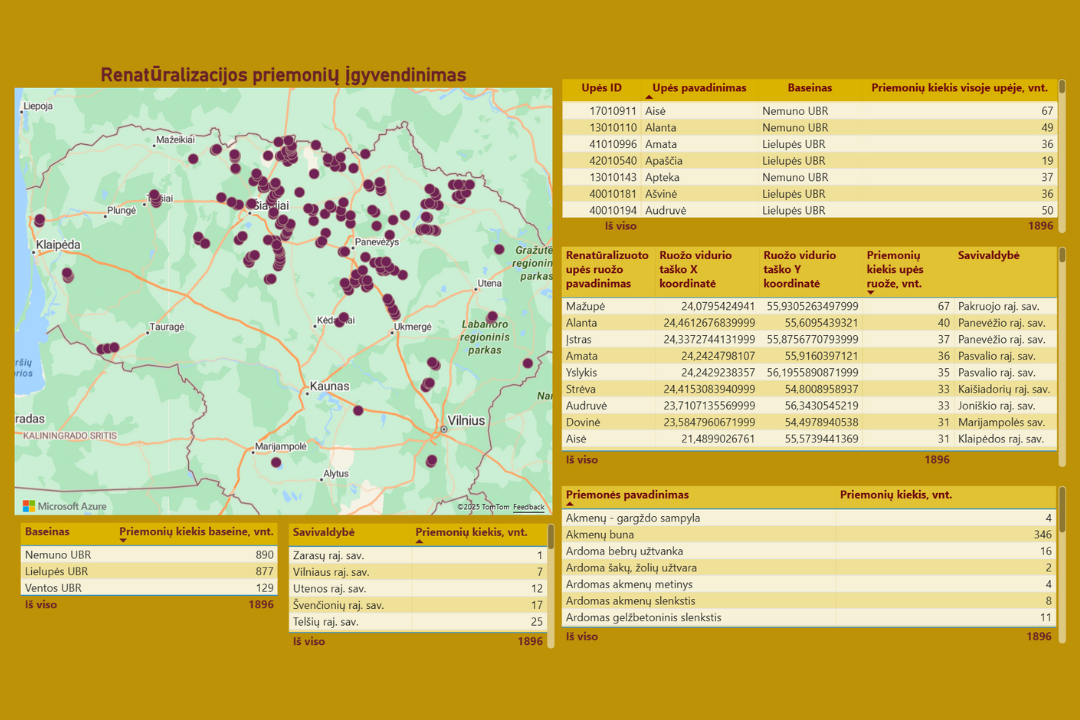Click the Microsoft Azure logo on map
The height and width of the screenshot is (720, 1080).
tap(65, 506)
